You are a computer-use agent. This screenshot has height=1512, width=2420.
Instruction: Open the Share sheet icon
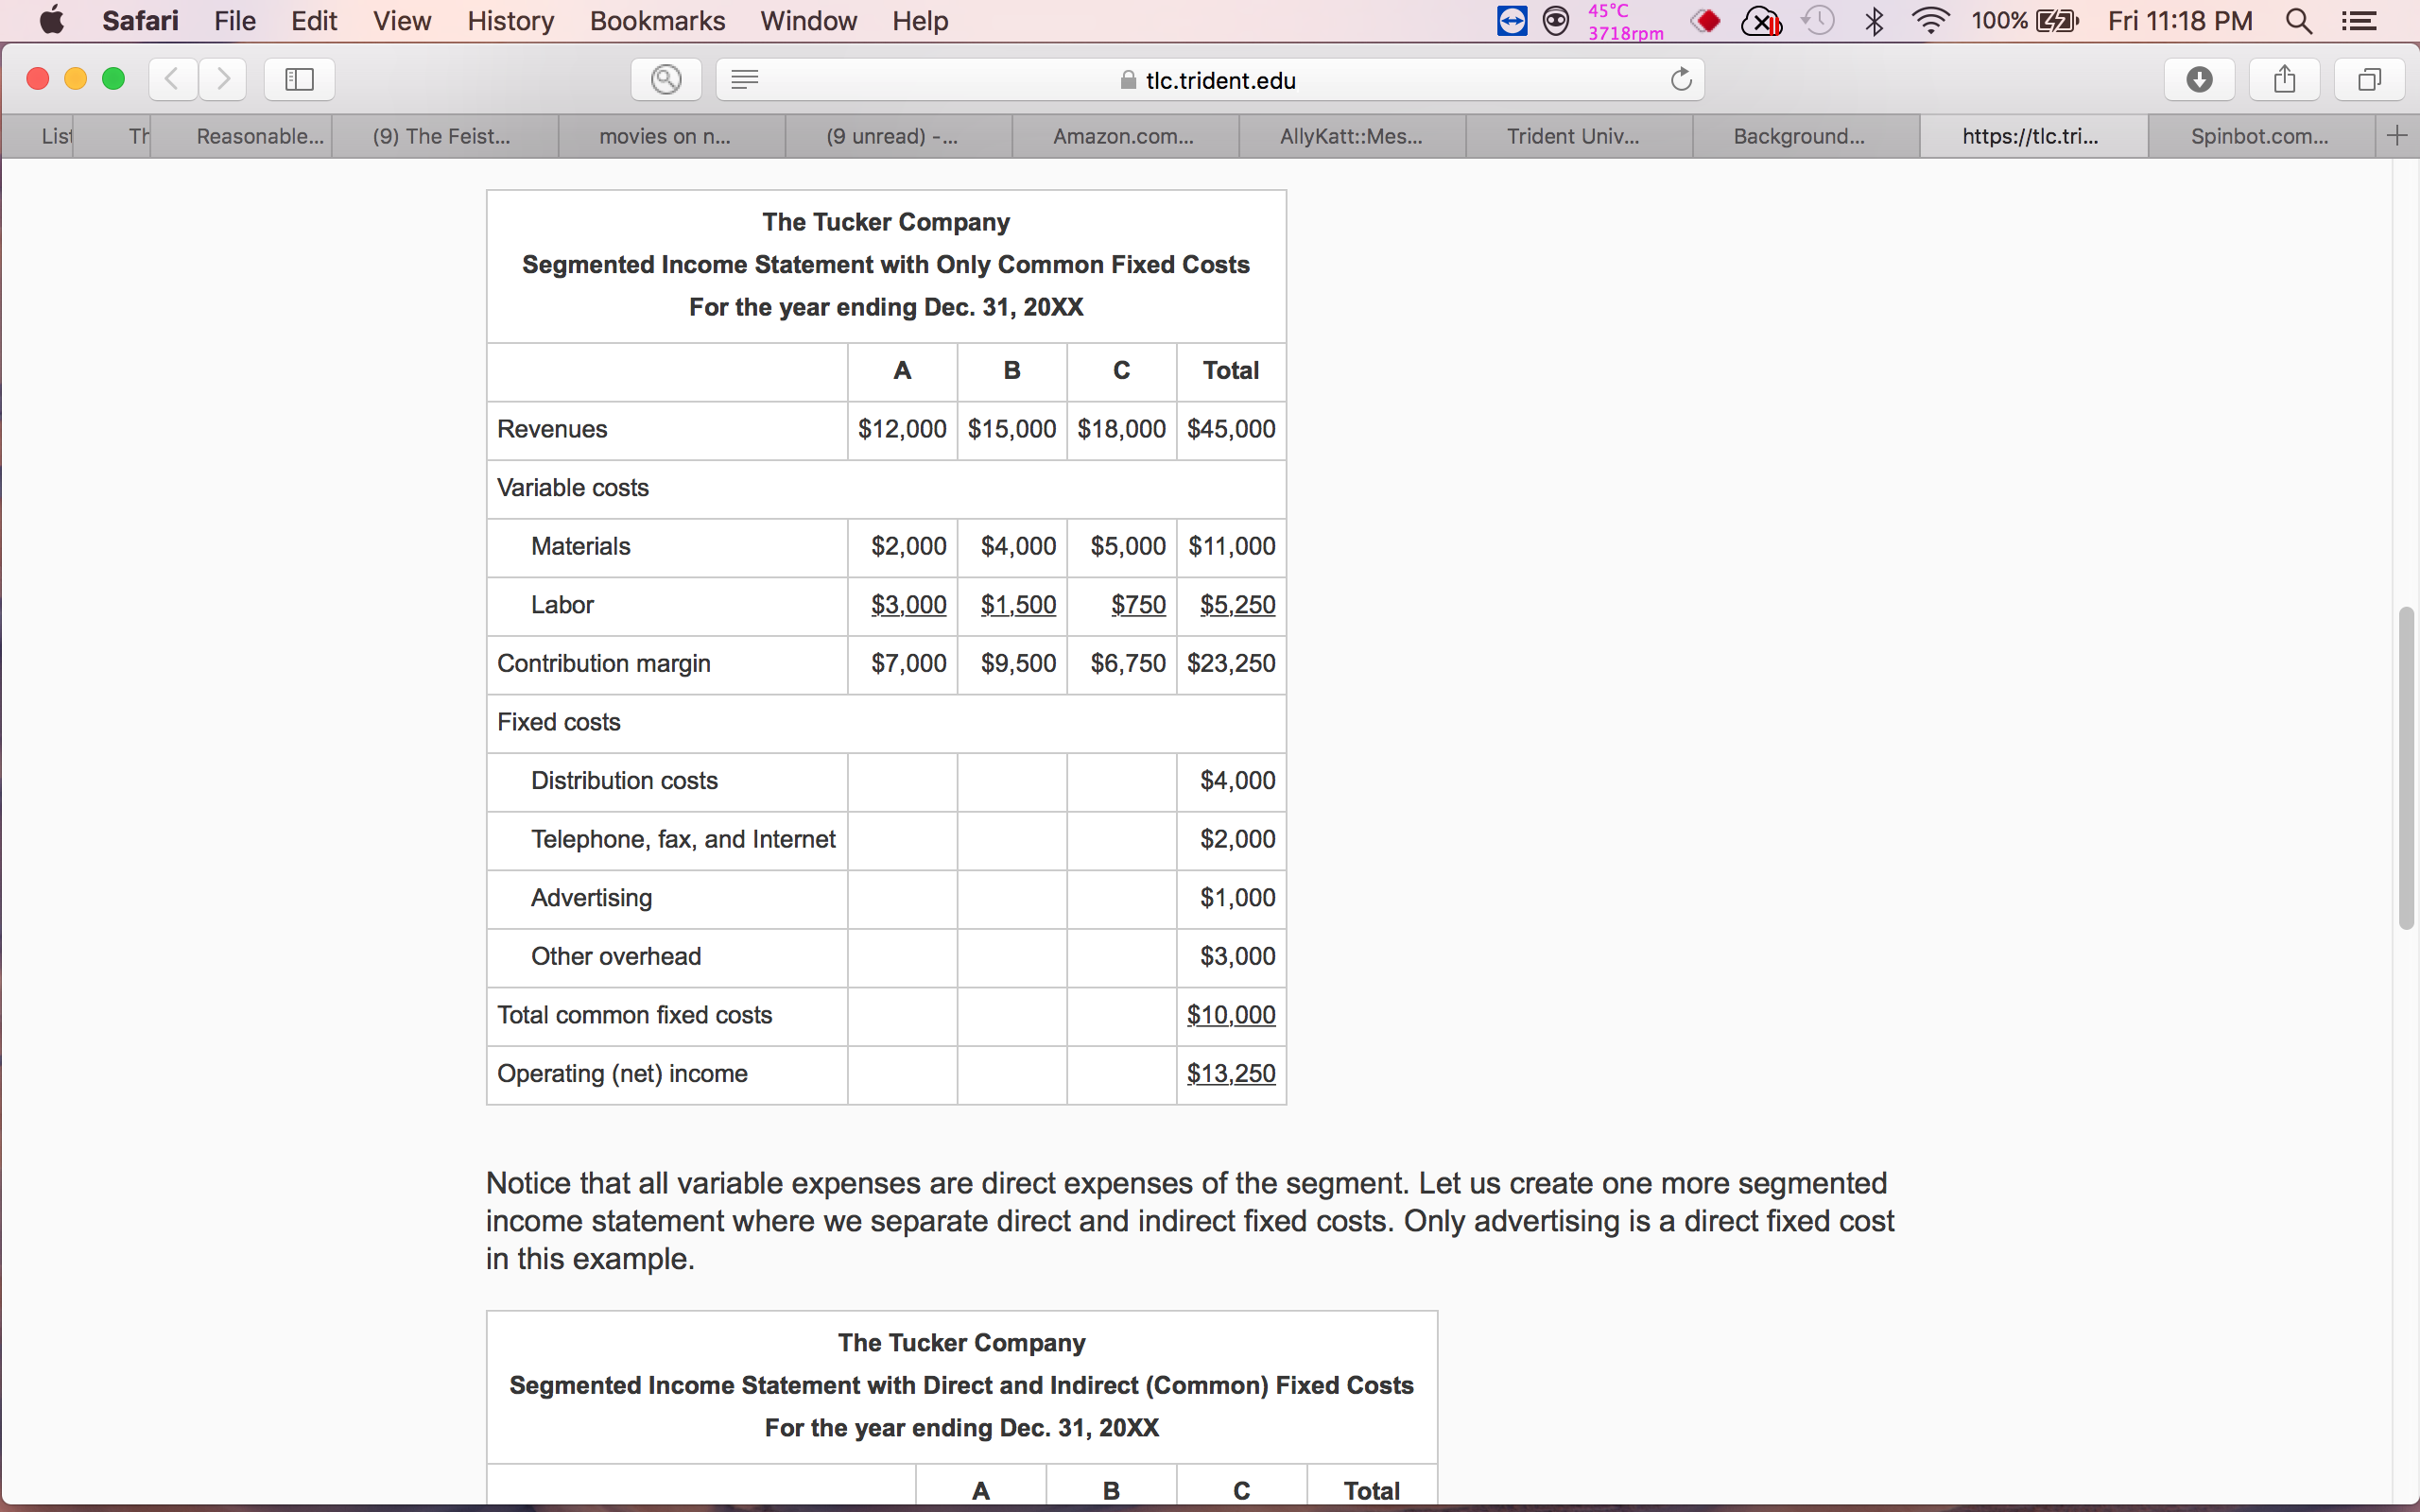(x=2284, y=79)
